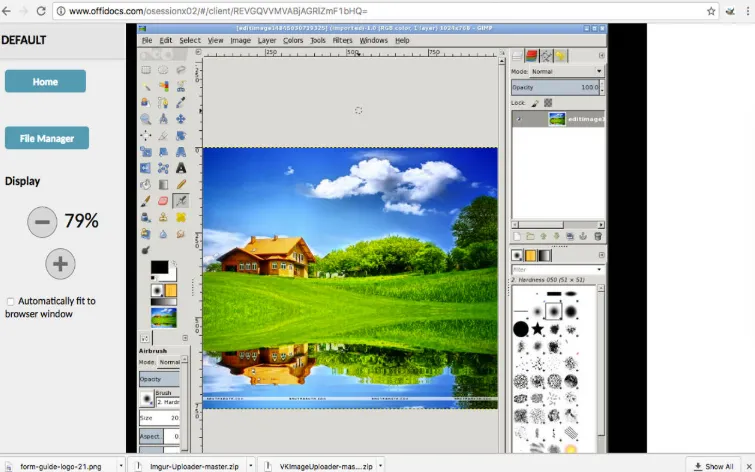
Task: Select the Dodge/Burn tool
Action: [146, 250]
